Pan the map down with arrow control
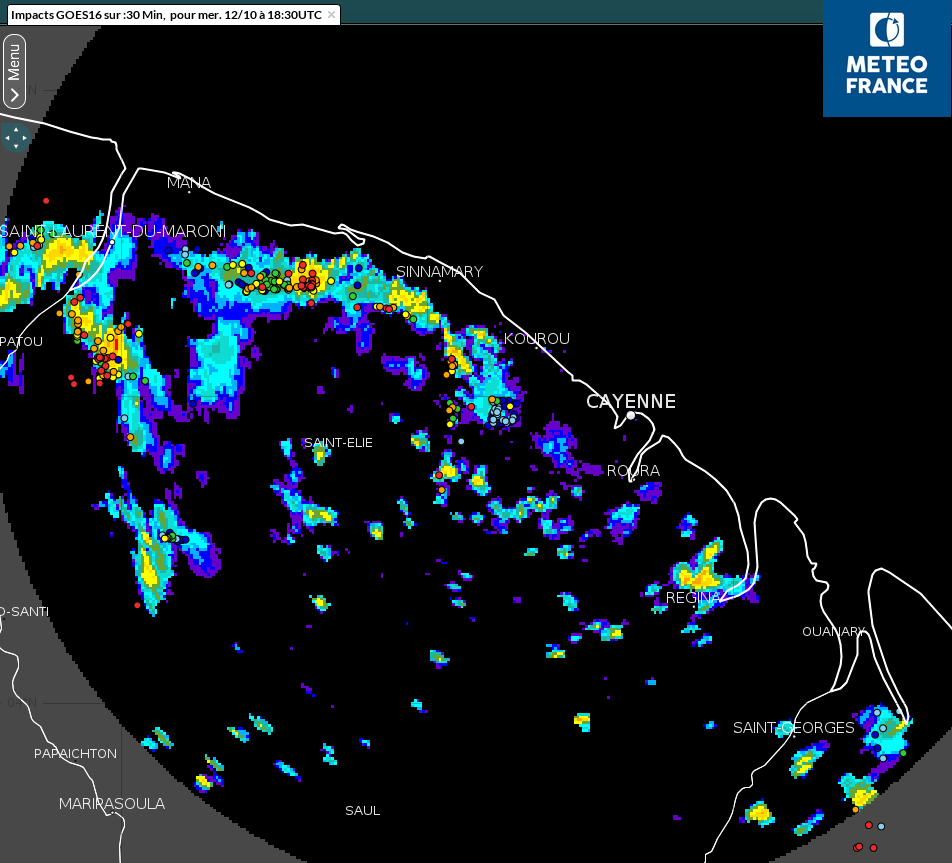The image size is (952, 863). [x=15, y=147]
